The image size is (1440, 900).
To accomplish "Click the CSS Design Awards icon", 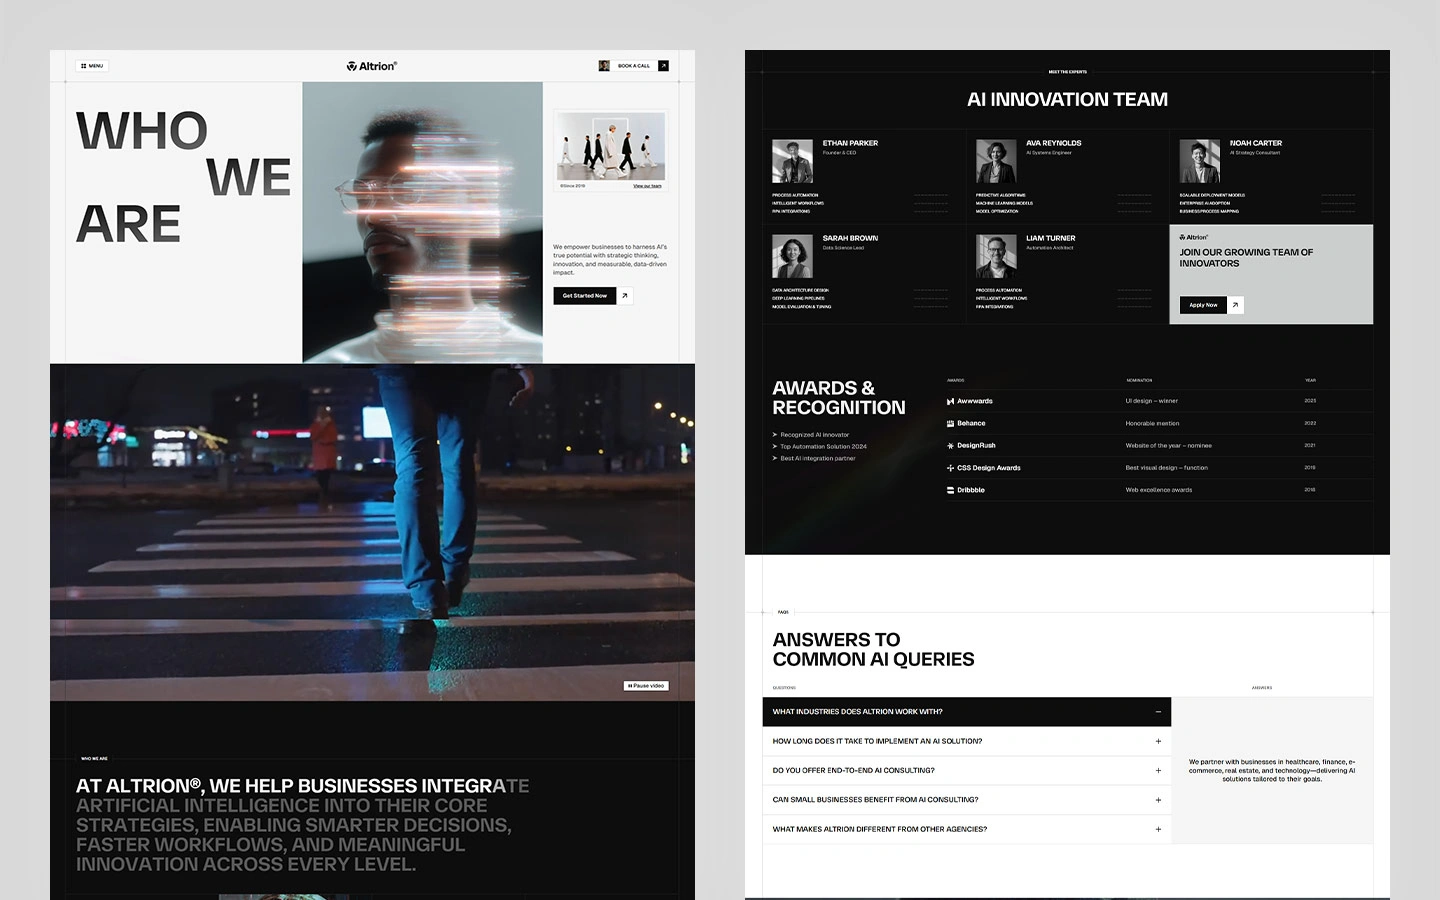I will click(951, 468).
